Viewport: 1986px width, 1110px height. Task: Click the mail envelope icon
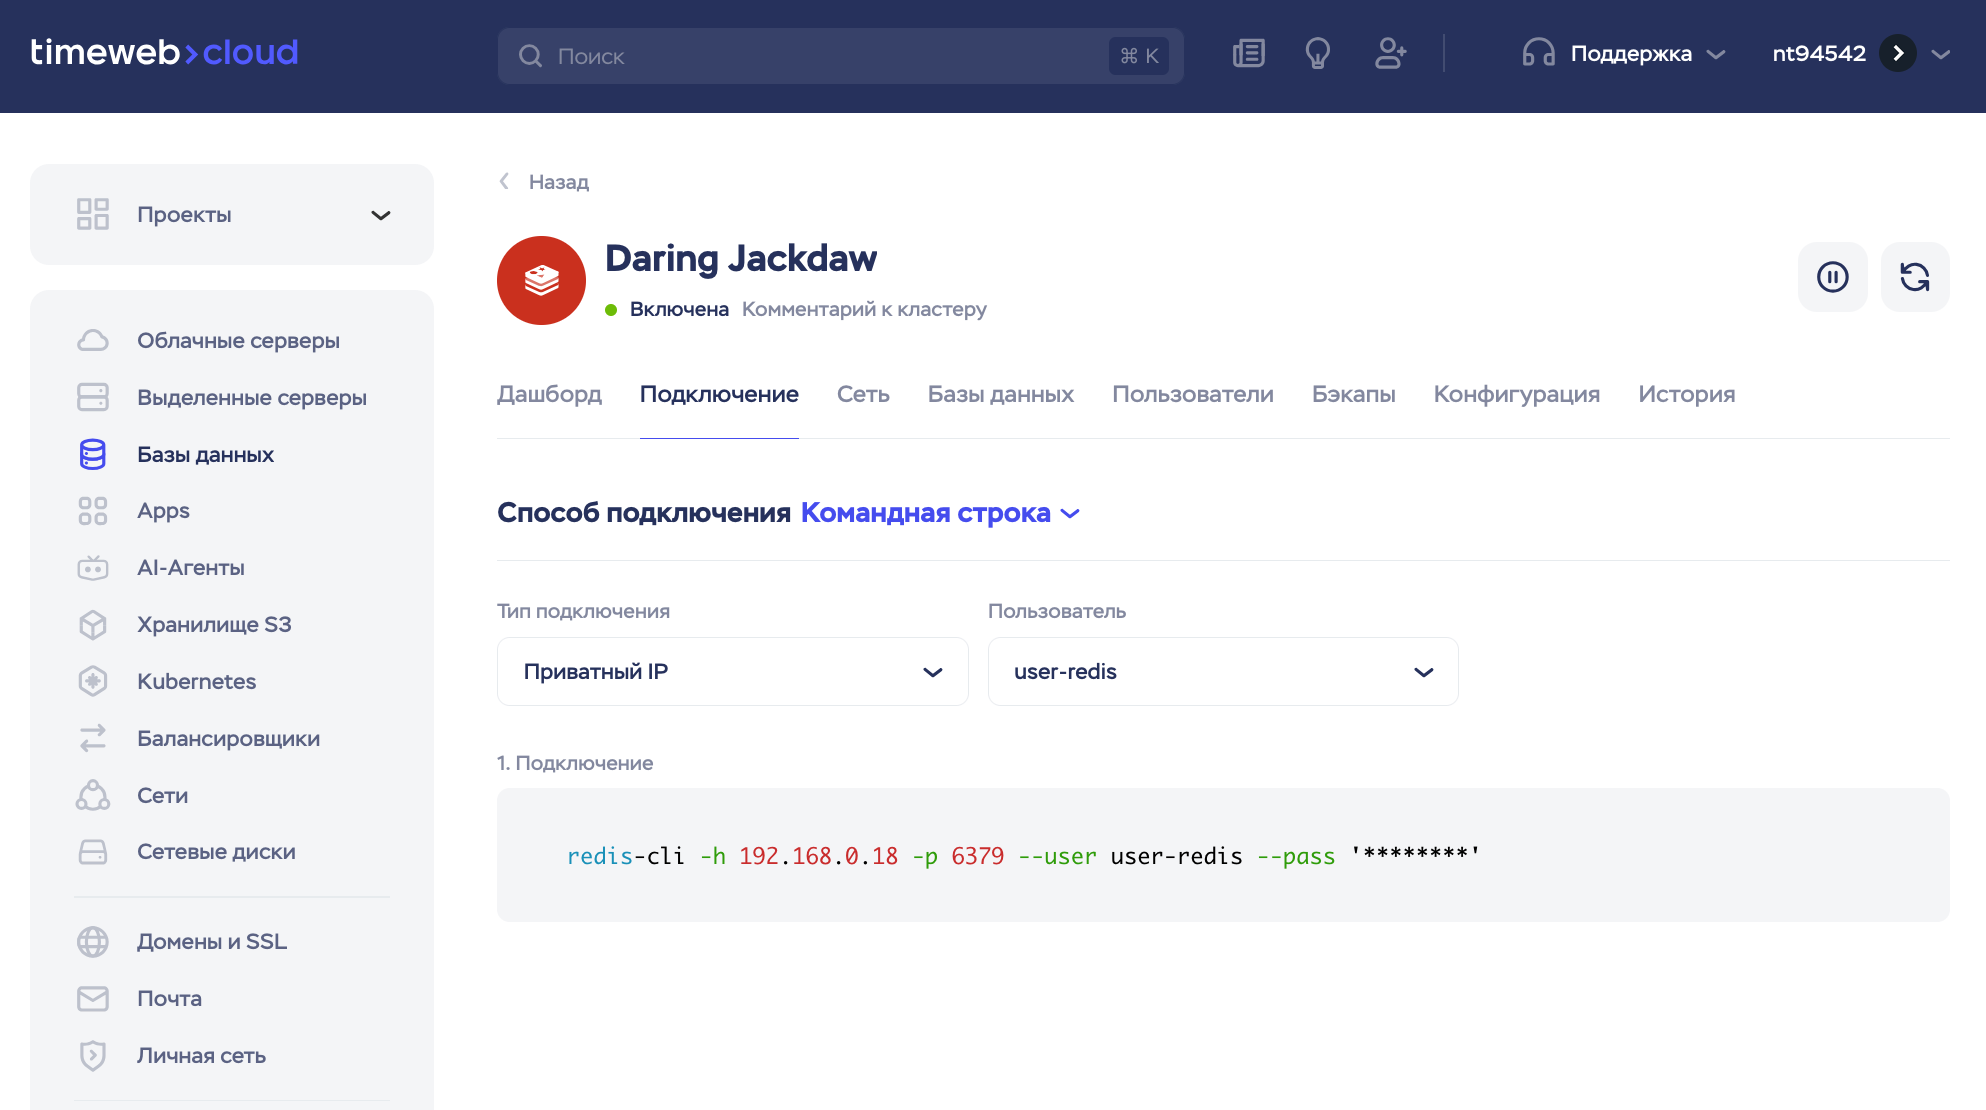[93, 998]
